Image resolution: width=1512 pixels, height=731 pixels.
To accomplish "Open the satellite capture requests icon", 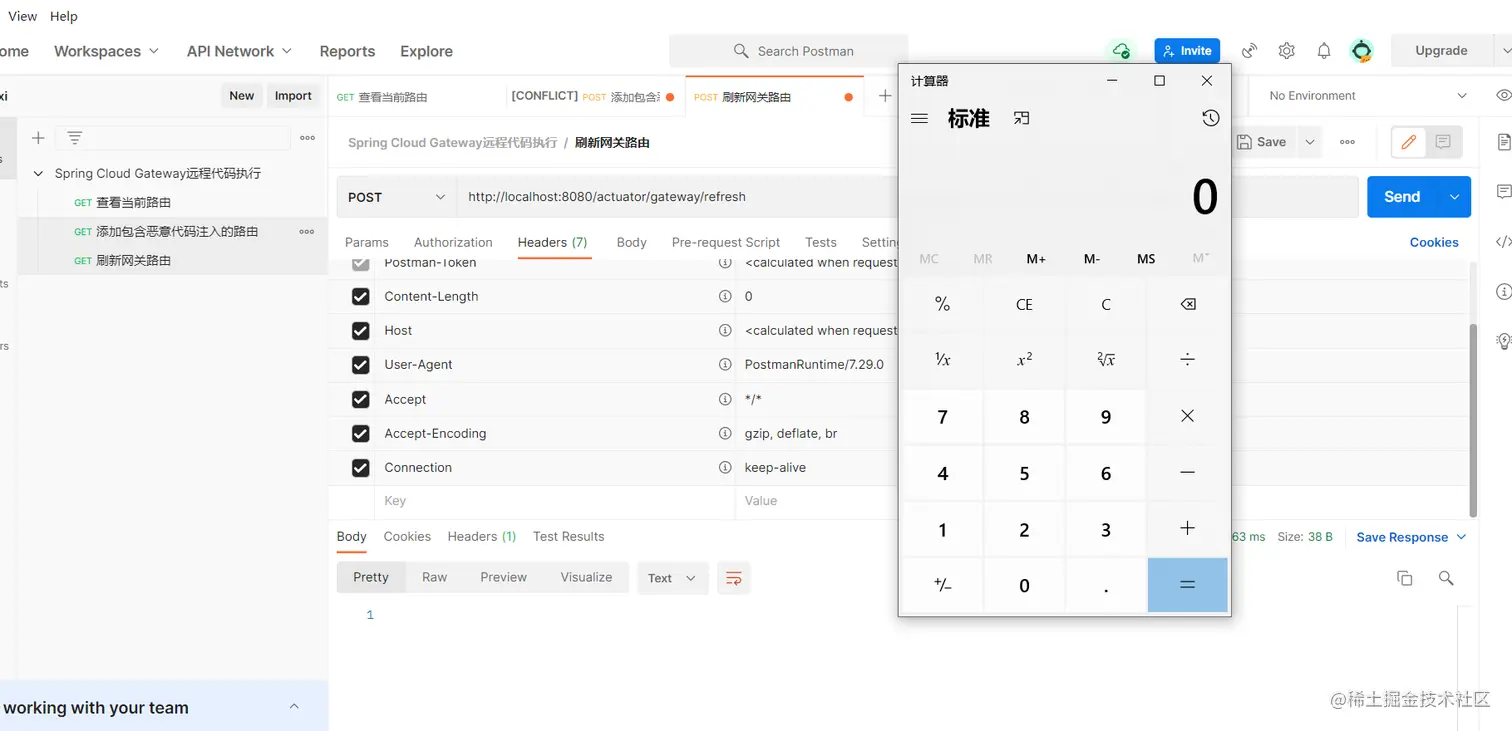I will pos(1249,51).
